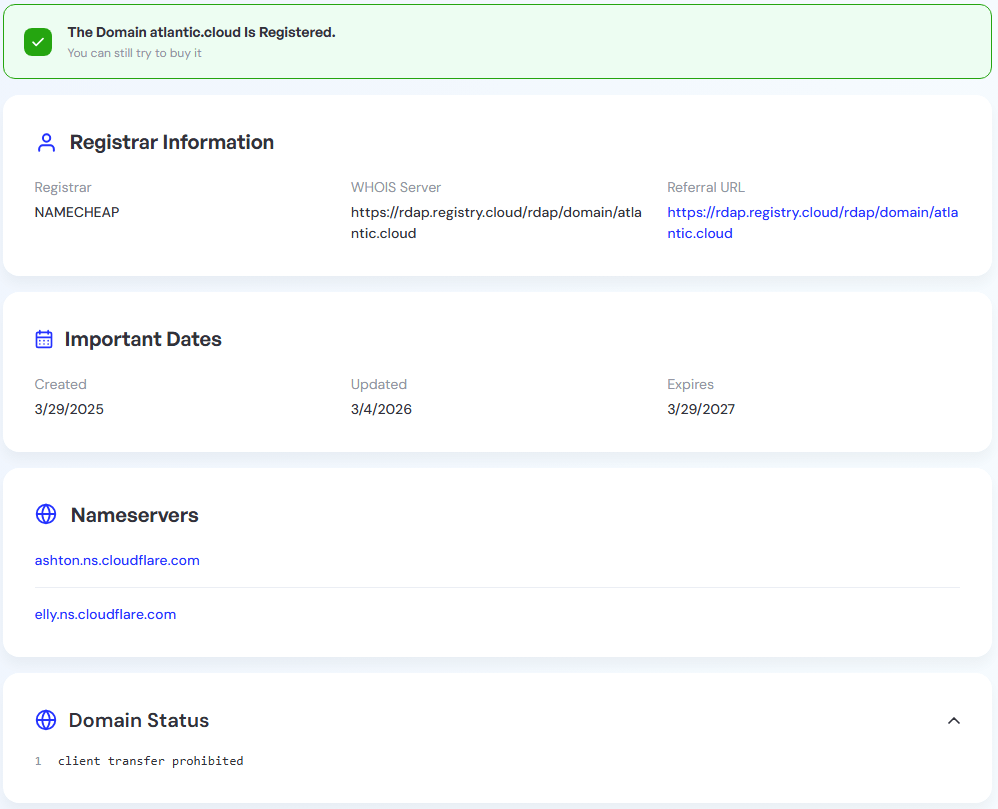Viewport: 998px width, 809px height.
Task: Click the Important Dates heading
Action: 143,339
